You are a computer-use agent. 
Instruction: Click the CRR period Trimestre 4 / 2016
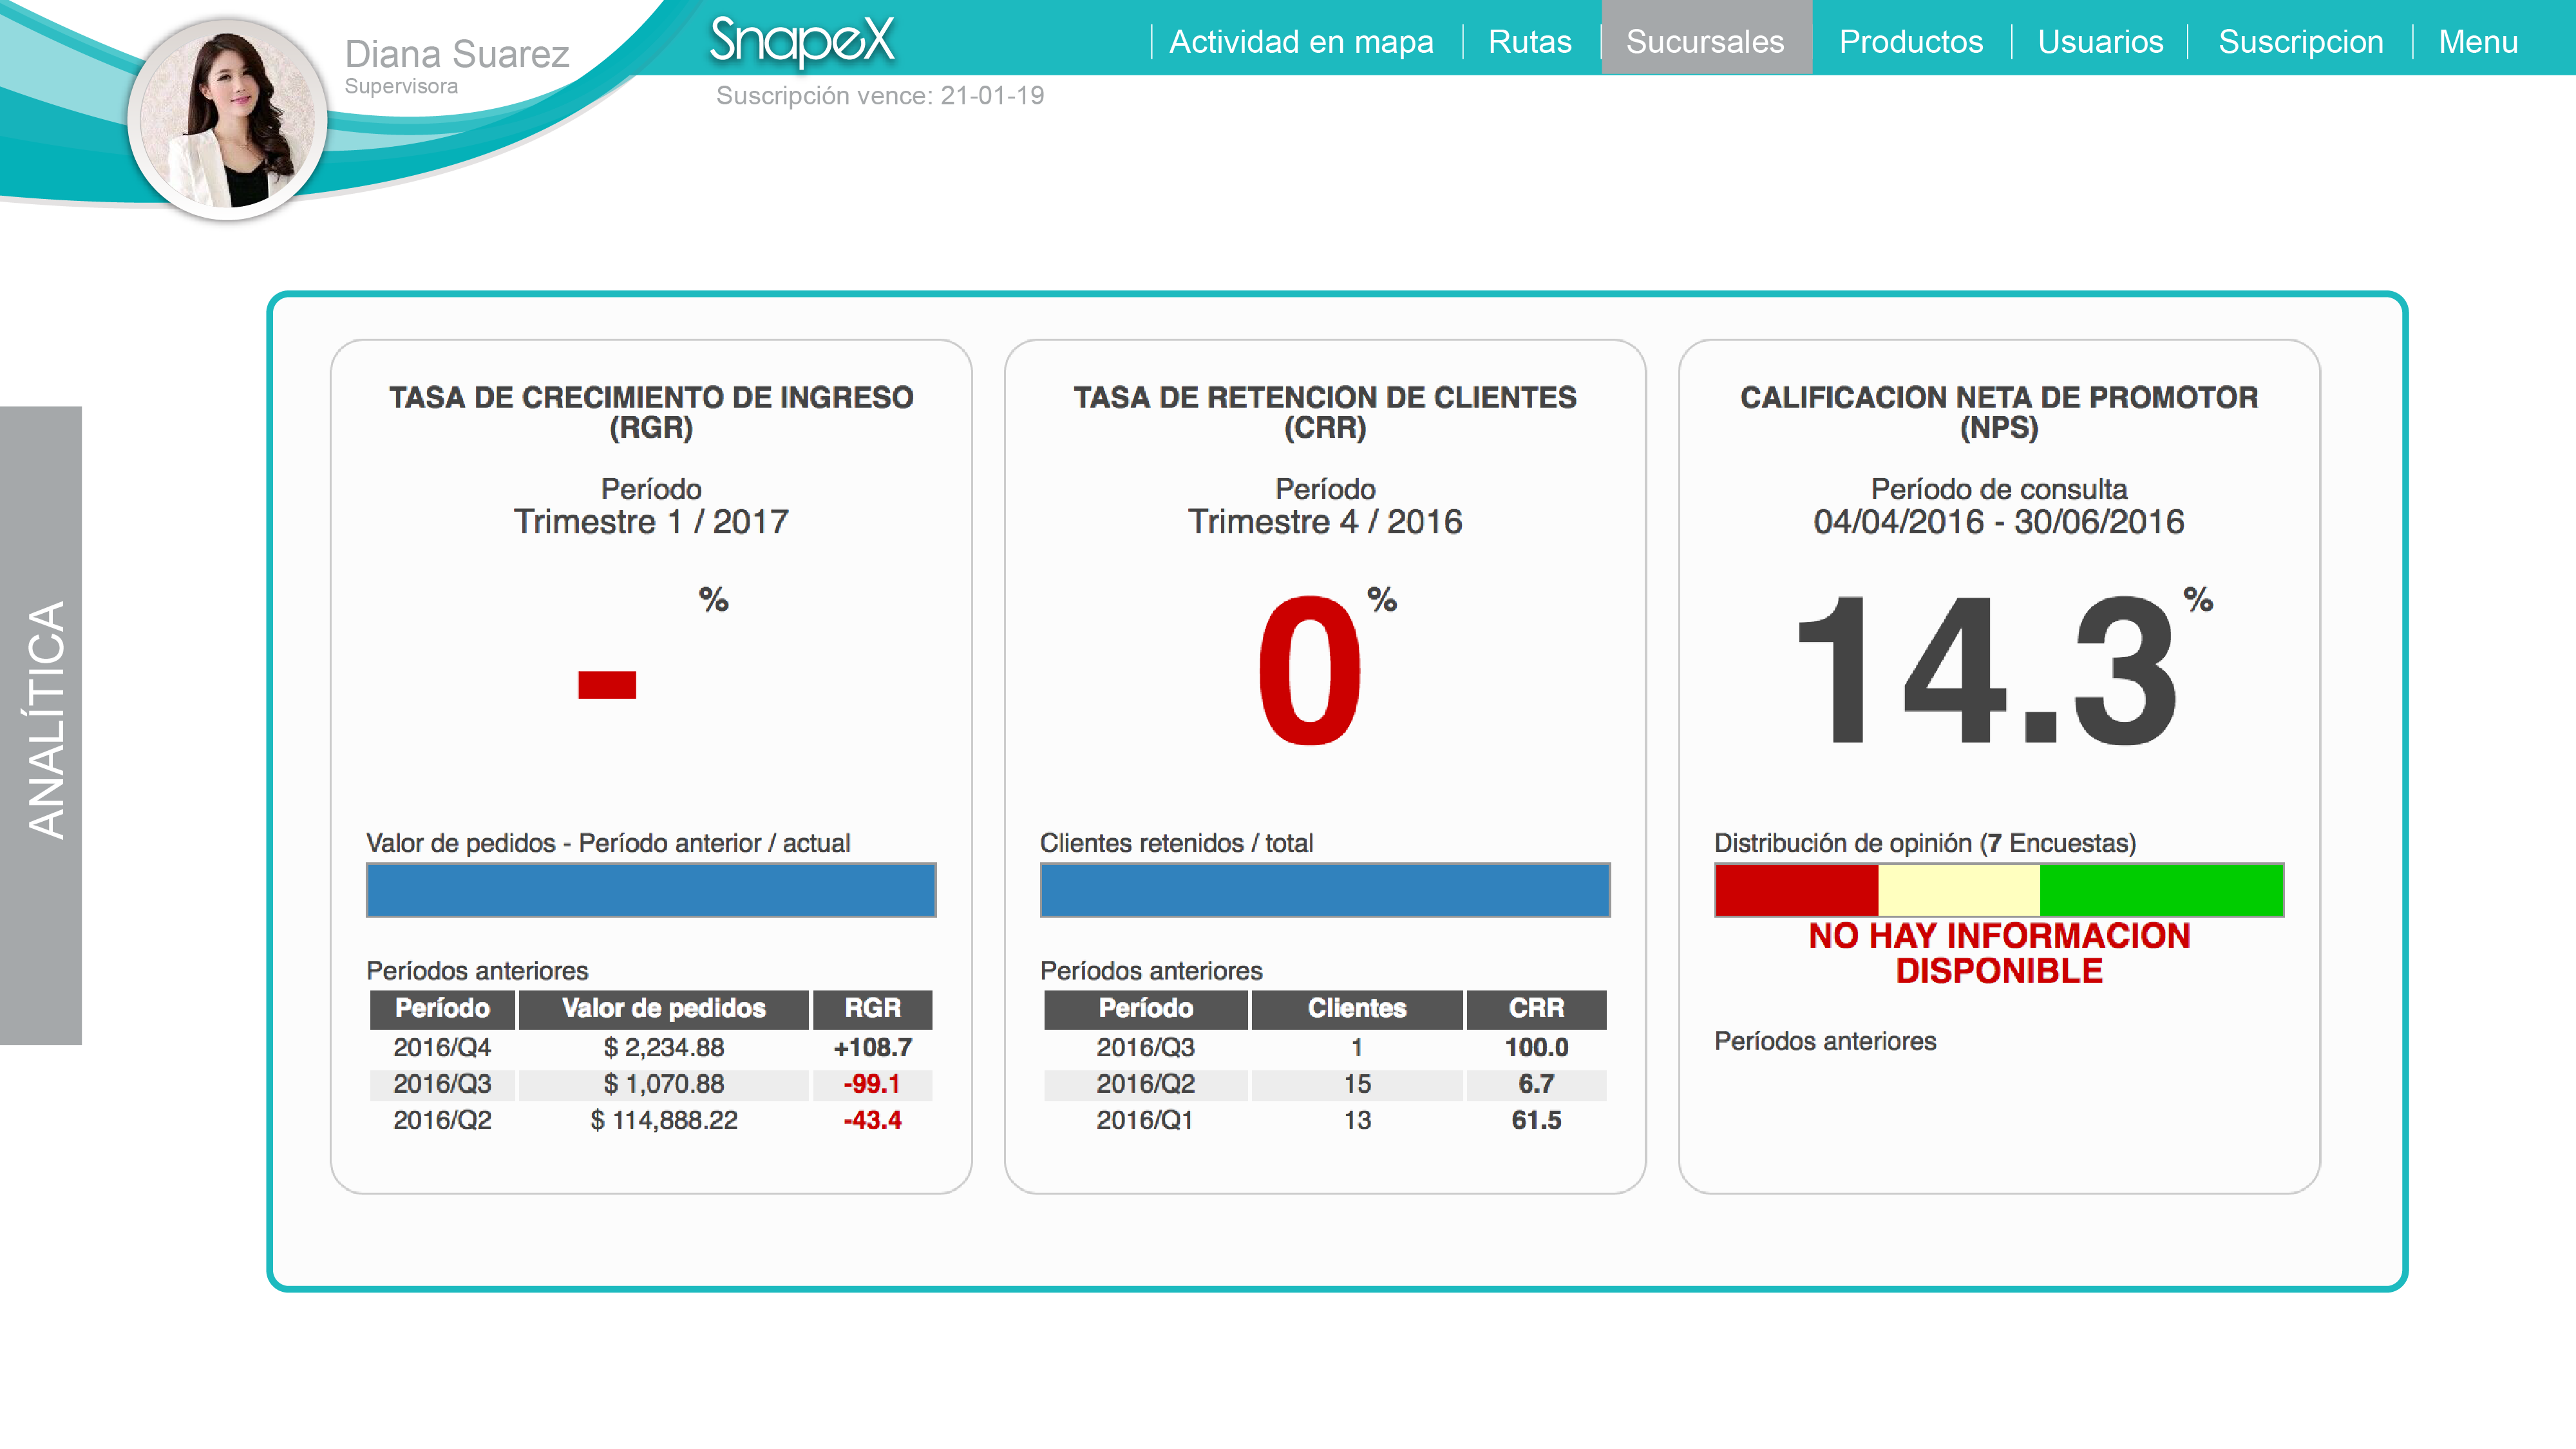(1325, 521)
